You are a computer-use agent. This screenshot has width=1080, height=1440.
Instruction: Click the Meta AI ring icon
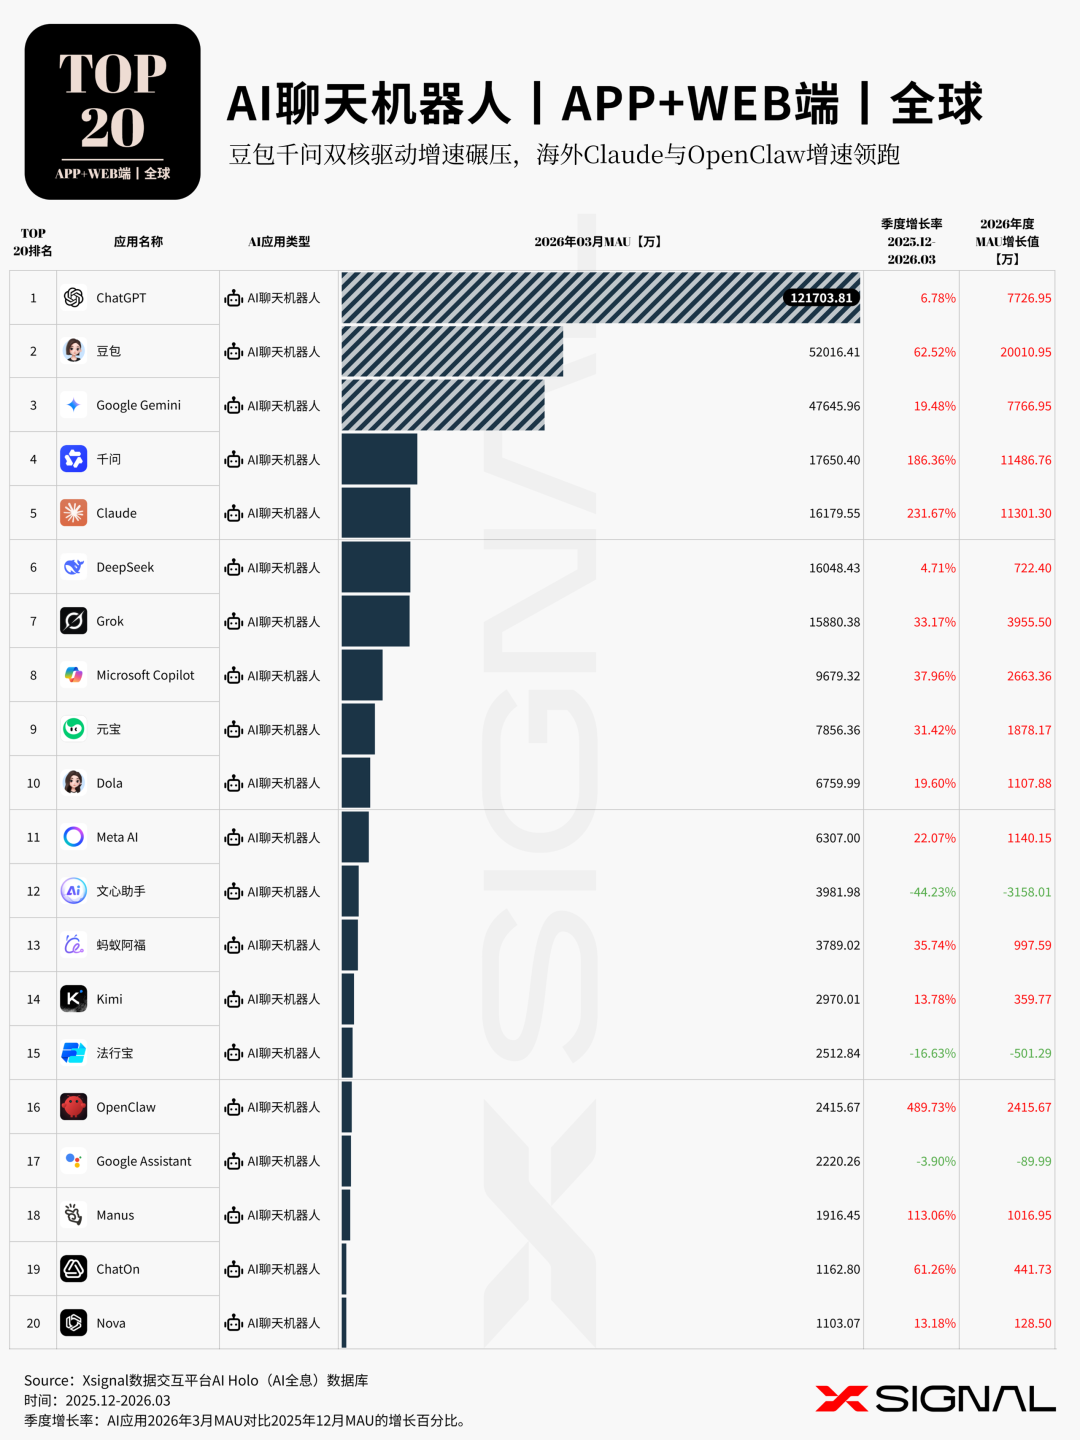[x=73, y=837]
